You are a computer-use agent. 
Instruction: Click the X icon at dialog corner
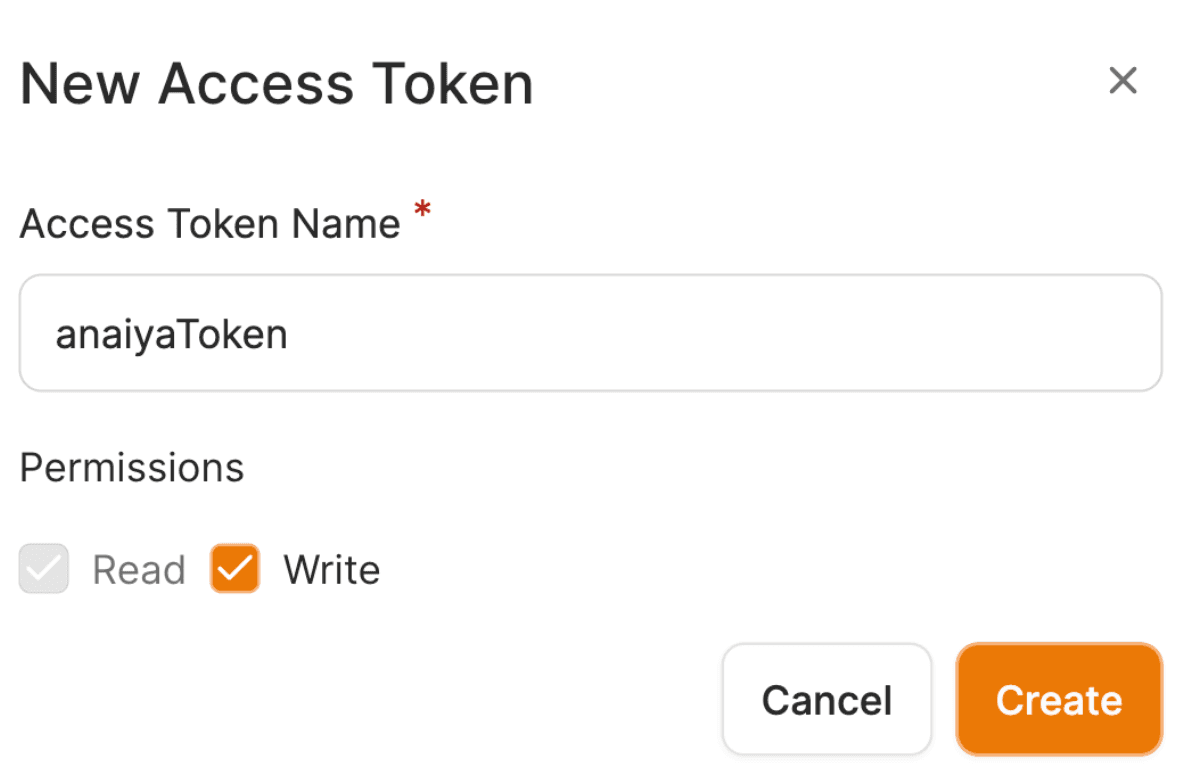click(x=1123, y=81)
